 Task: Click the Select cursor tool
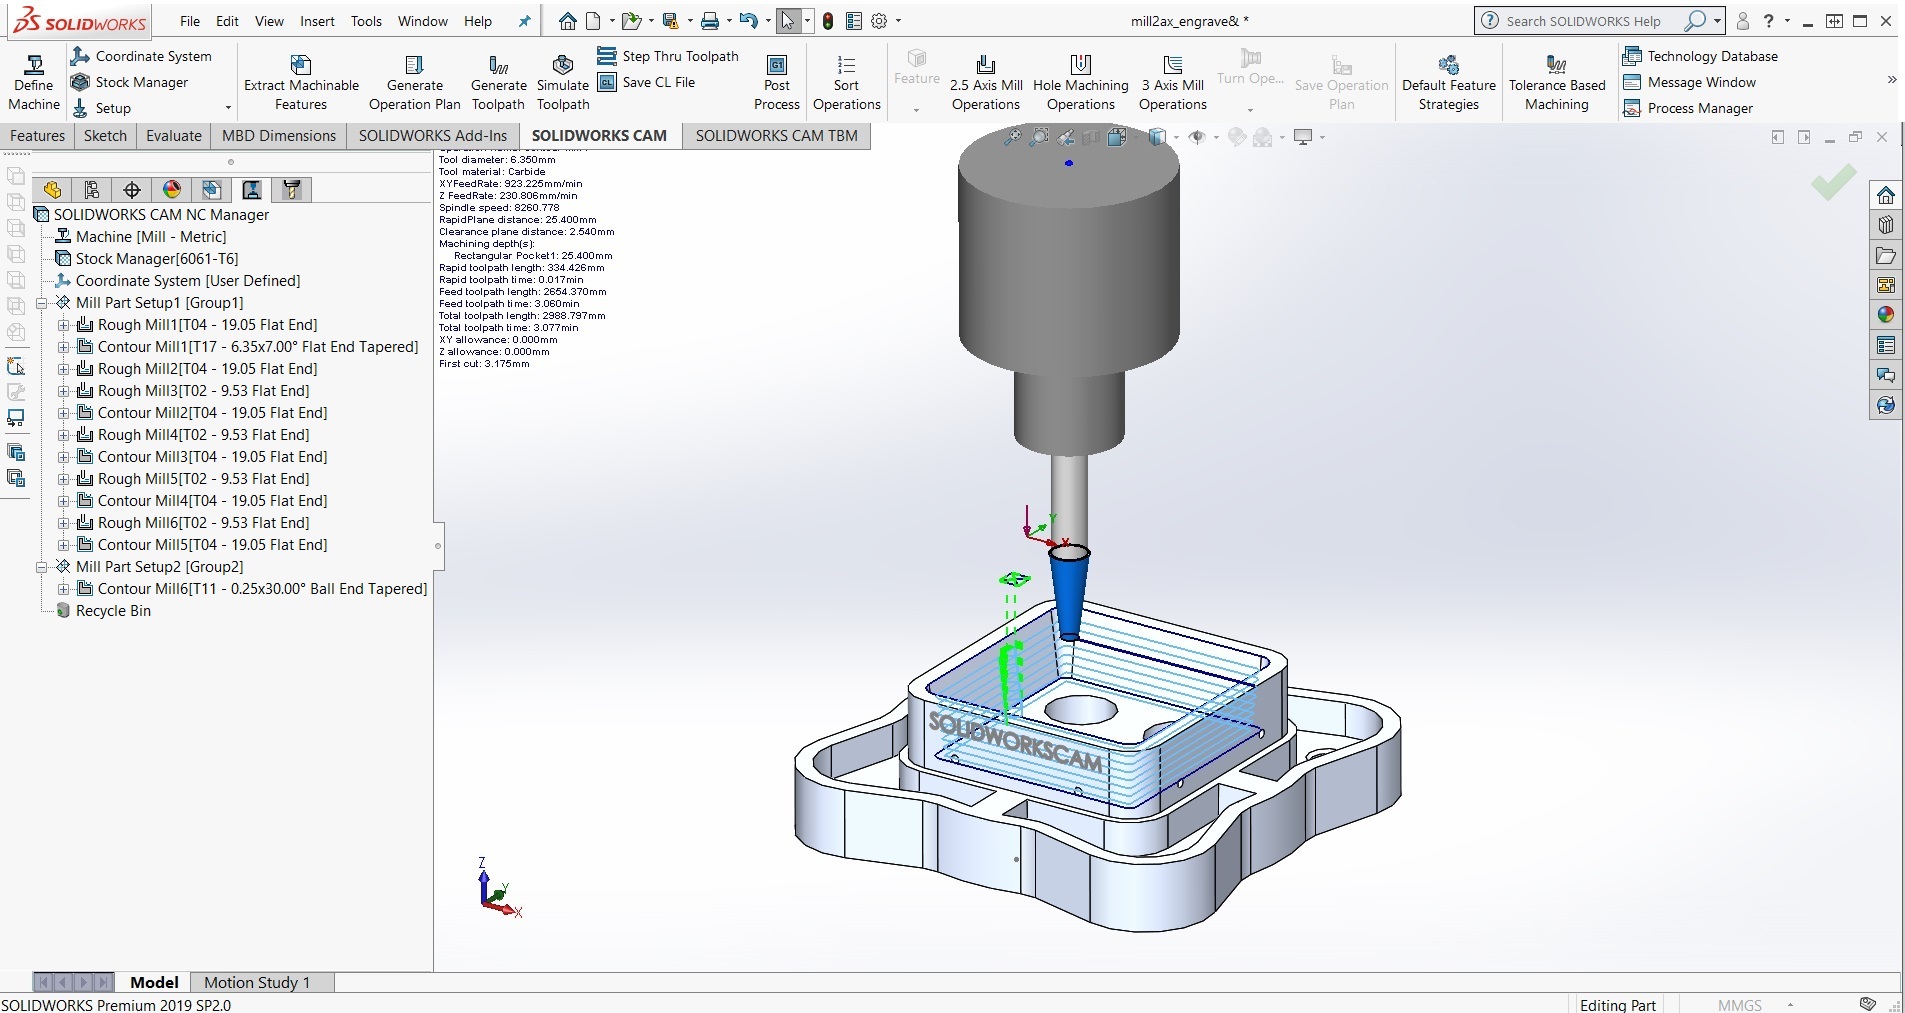point(787,21)
